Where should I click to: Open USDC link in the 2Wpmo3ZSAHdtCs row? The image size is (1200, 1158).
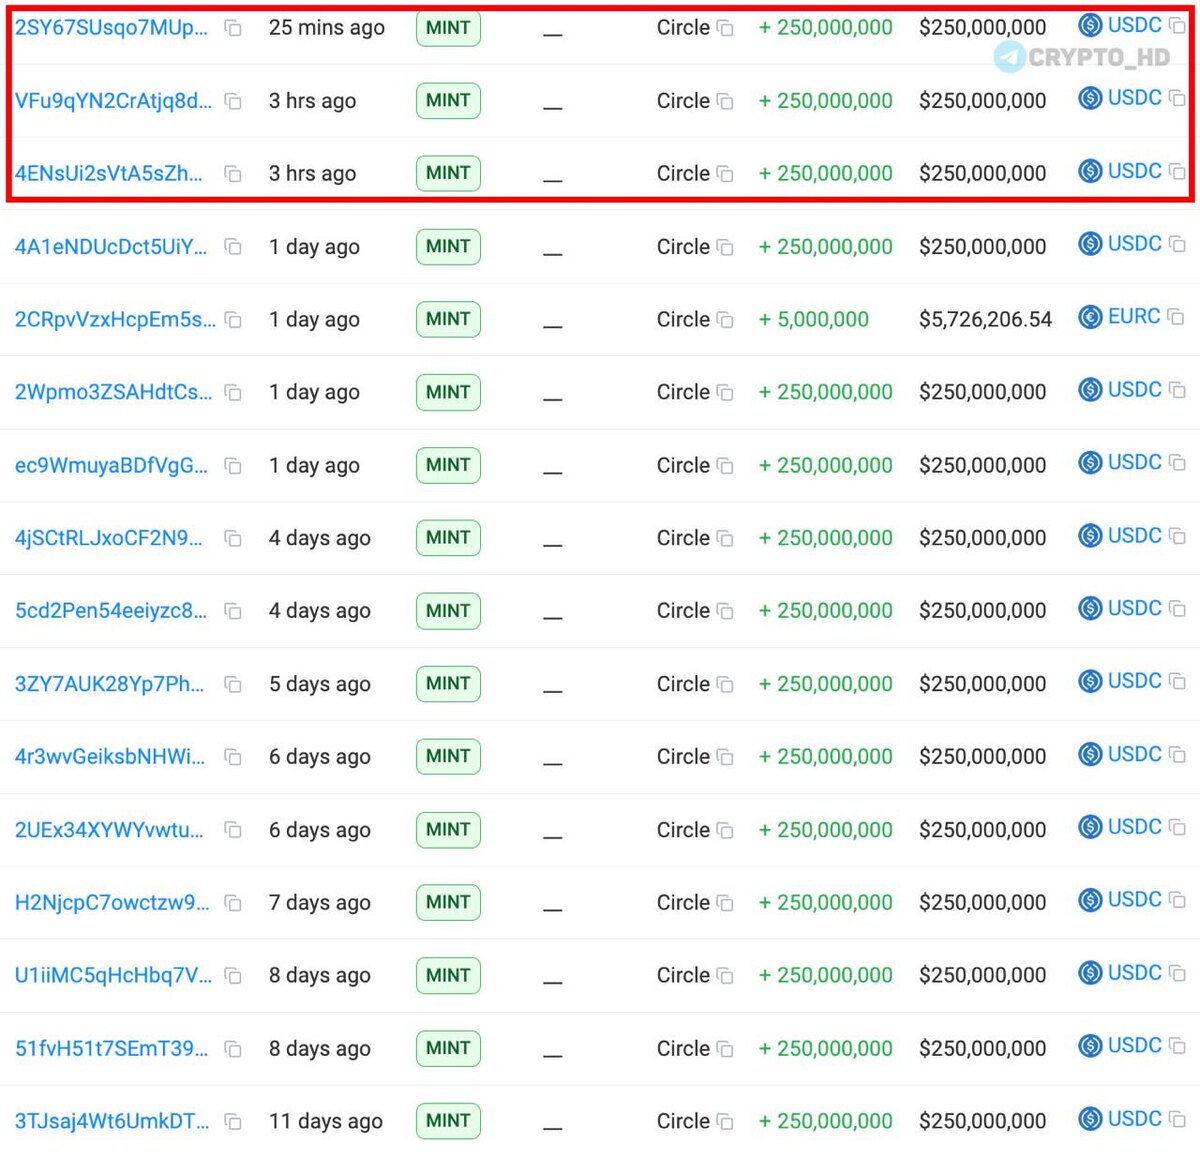(1135, 390)
